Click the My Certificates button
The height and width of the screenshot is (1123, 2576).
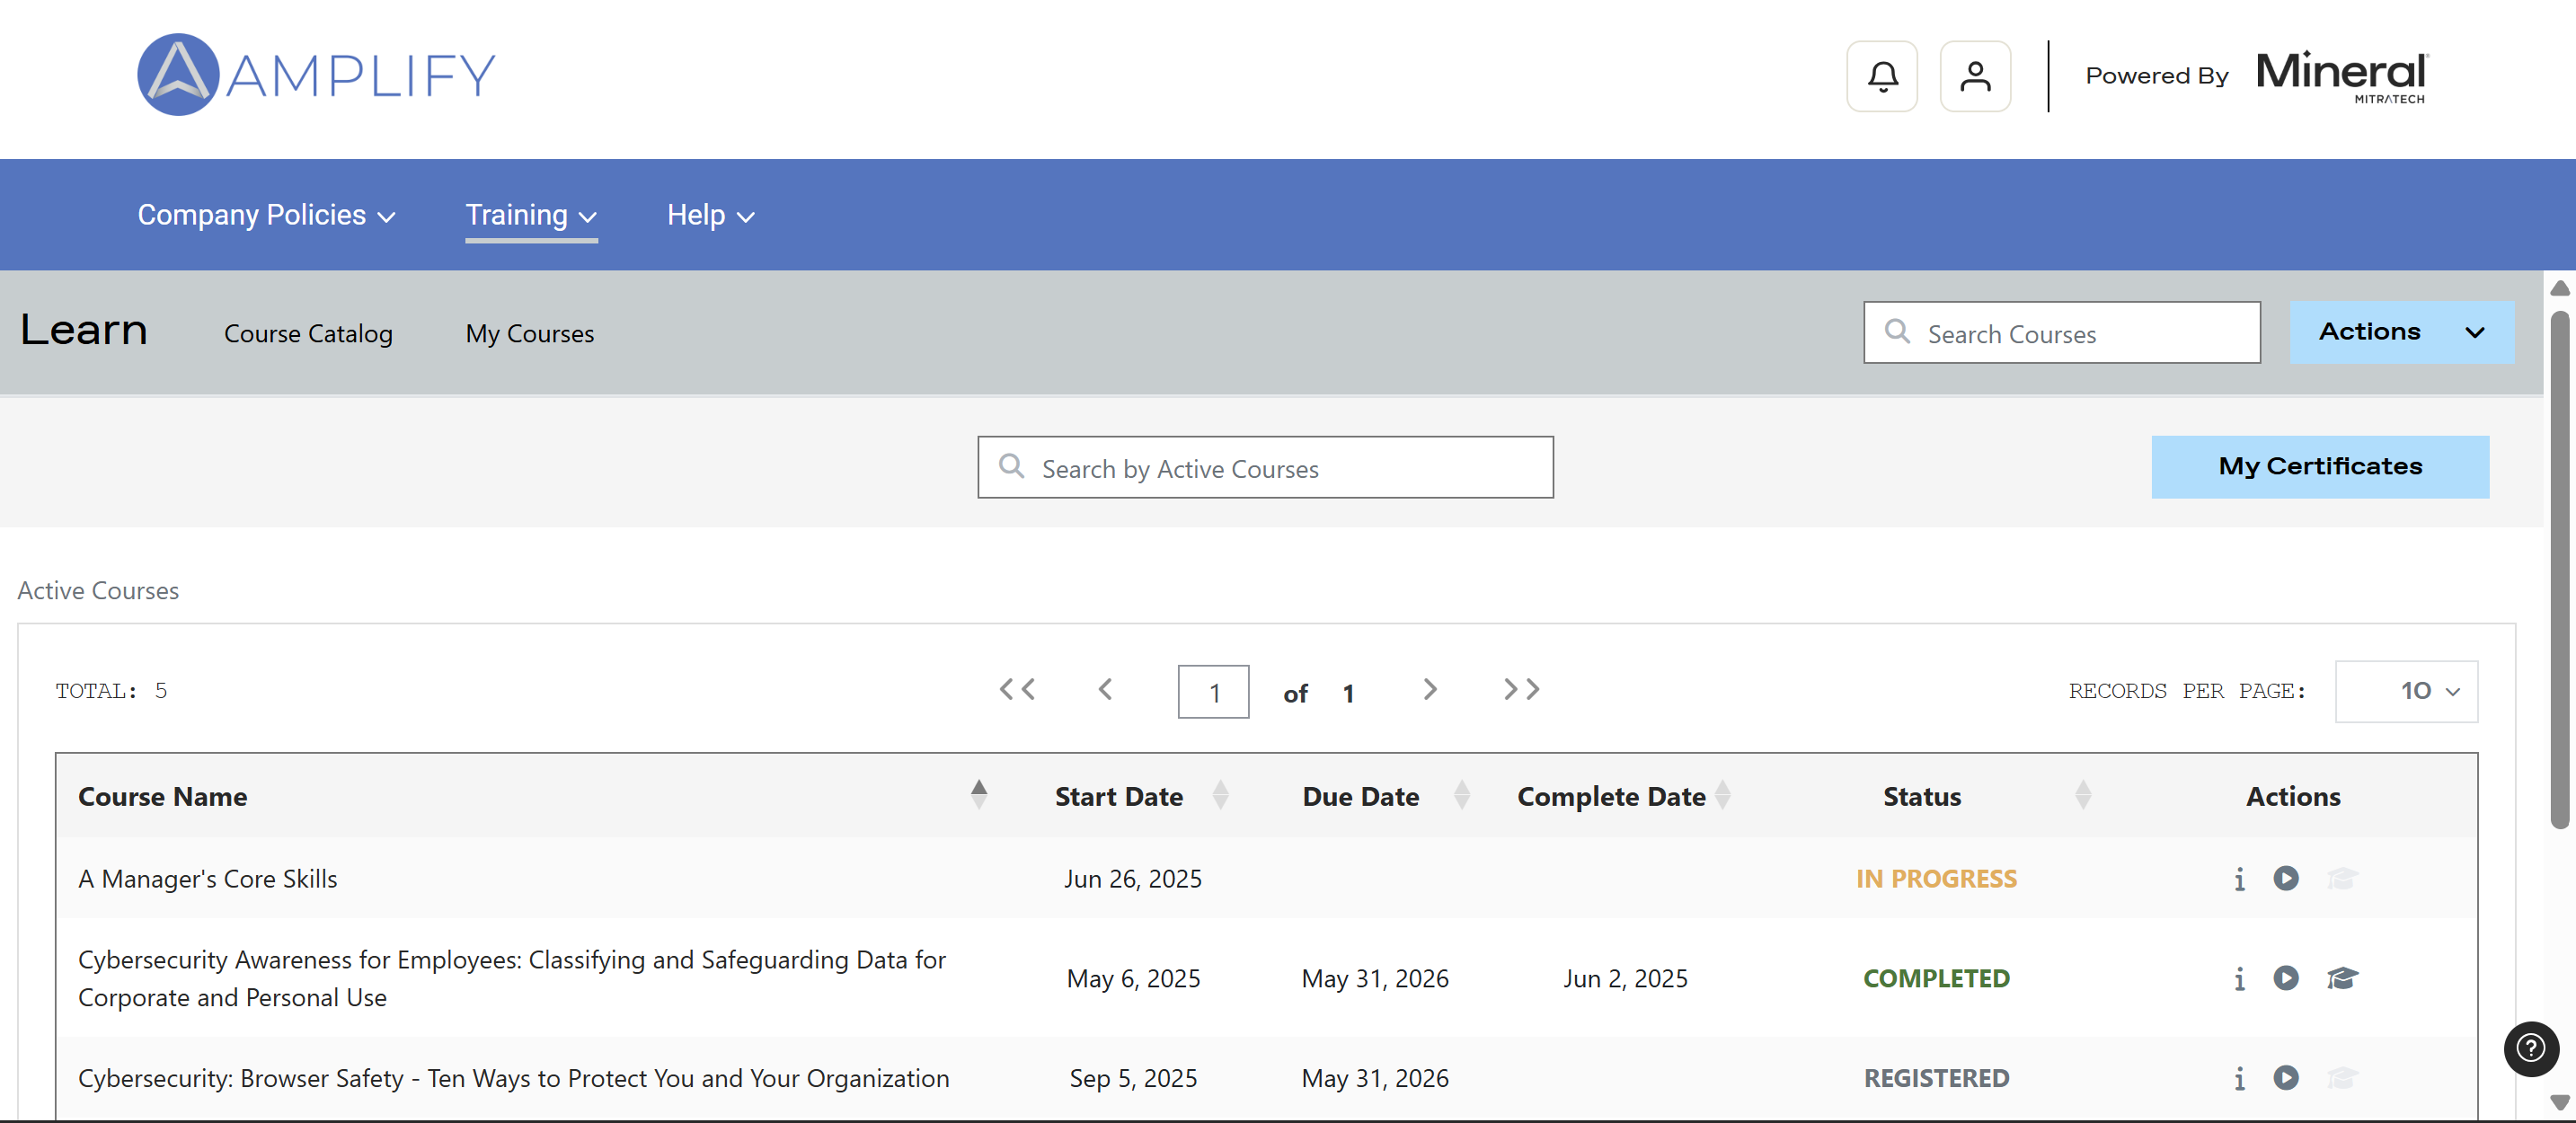click(x=2319, y=466)
